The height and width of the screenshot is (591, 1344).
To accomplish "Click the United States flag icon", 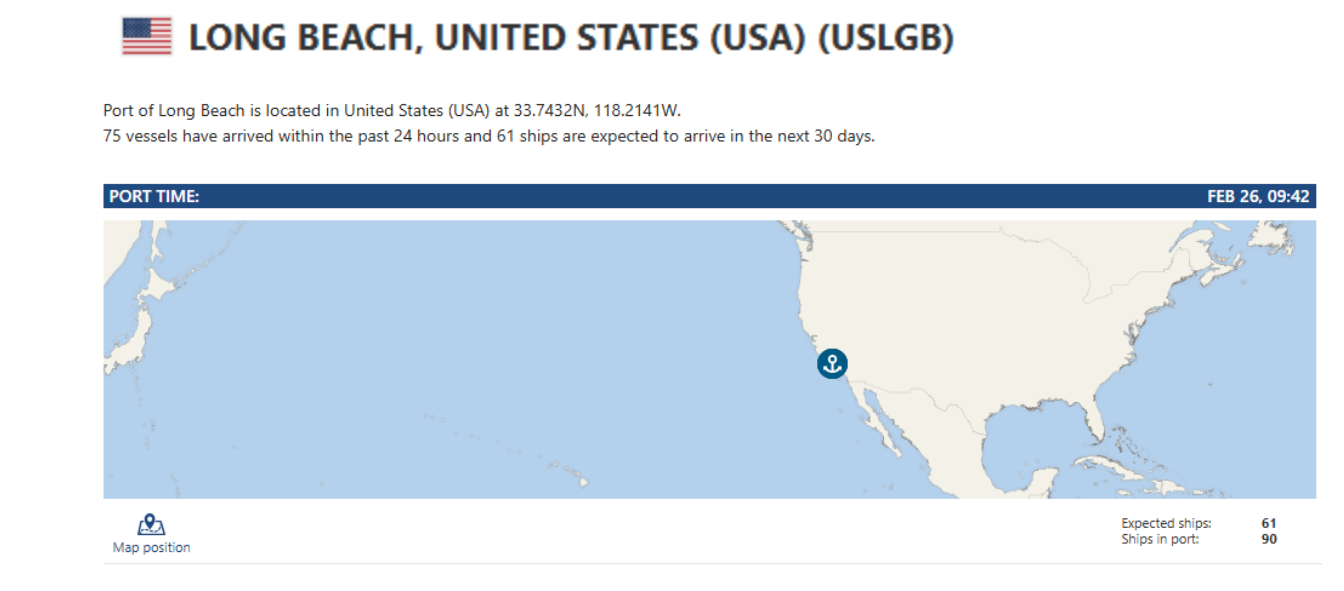I will (x=147, y=37).
